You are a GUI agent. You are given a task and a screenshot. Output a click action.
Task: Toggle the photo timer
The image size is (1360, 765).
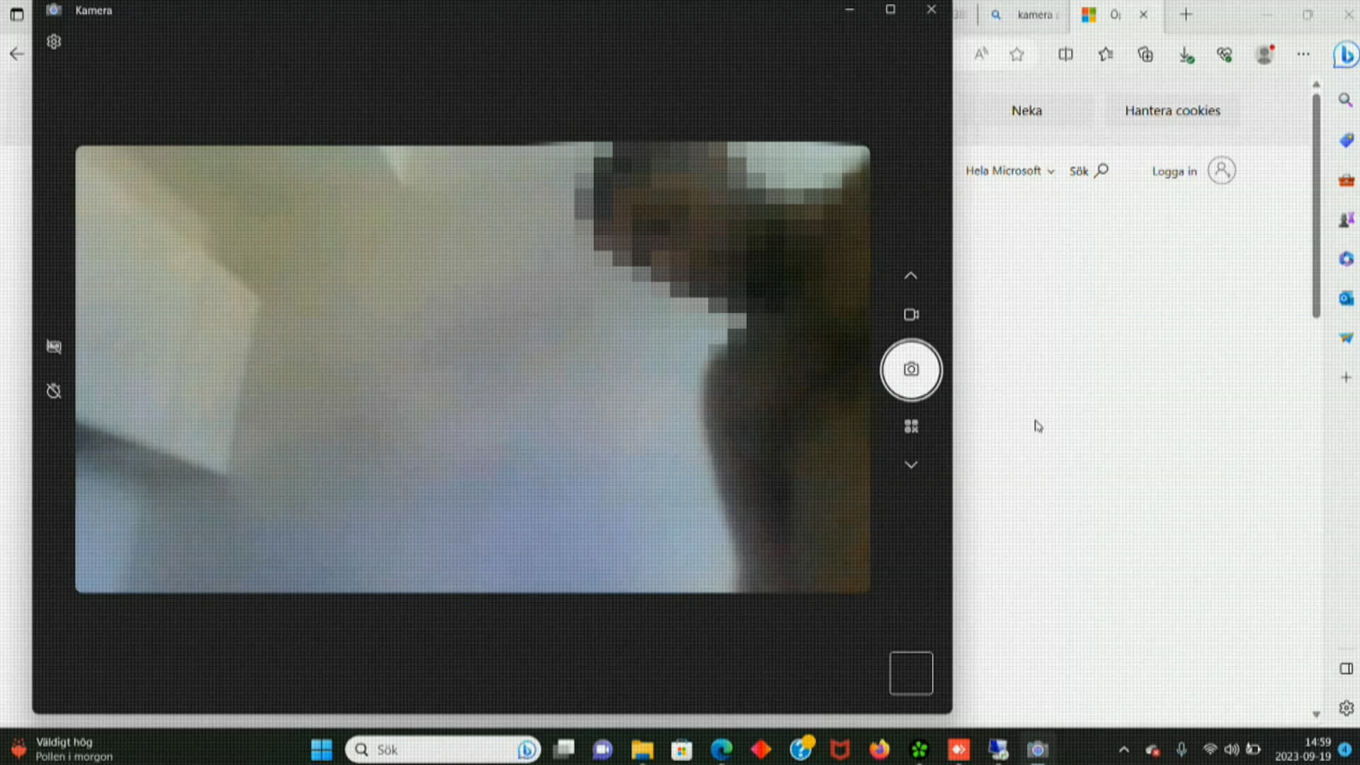click(54, 391)
